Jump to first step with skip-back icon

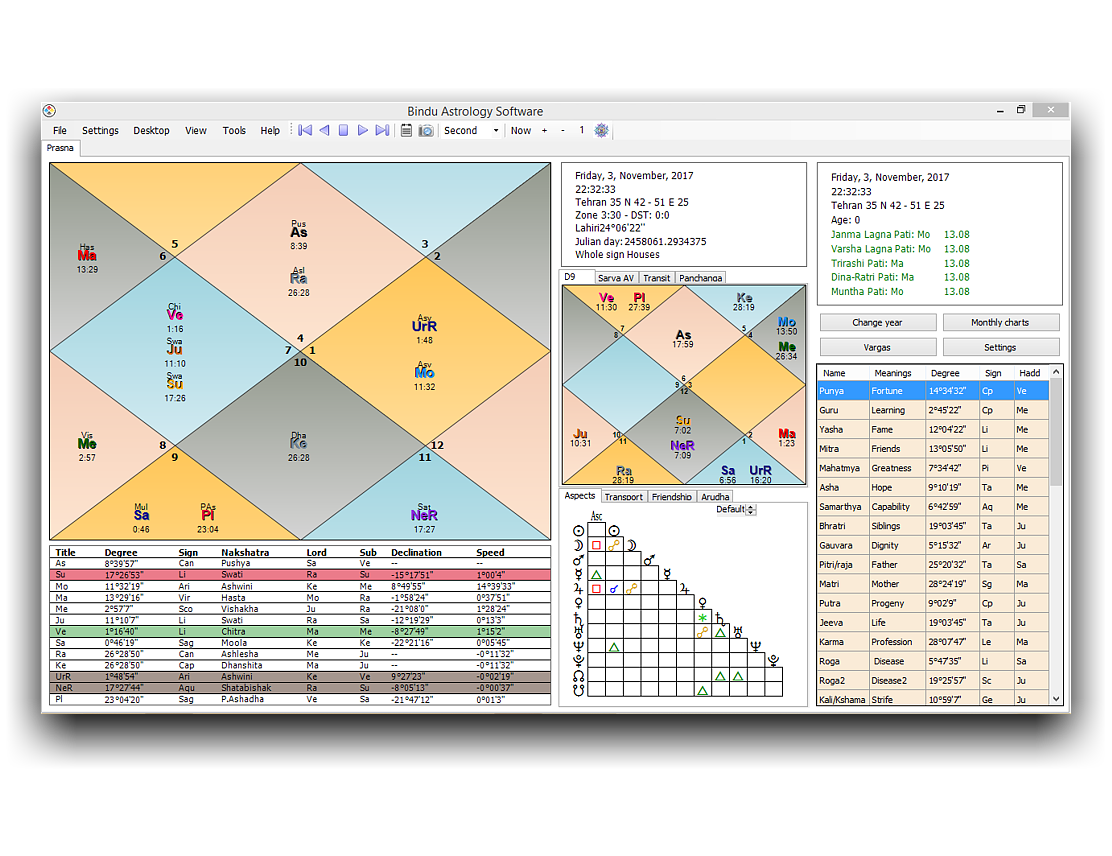(x=305, y=130)
